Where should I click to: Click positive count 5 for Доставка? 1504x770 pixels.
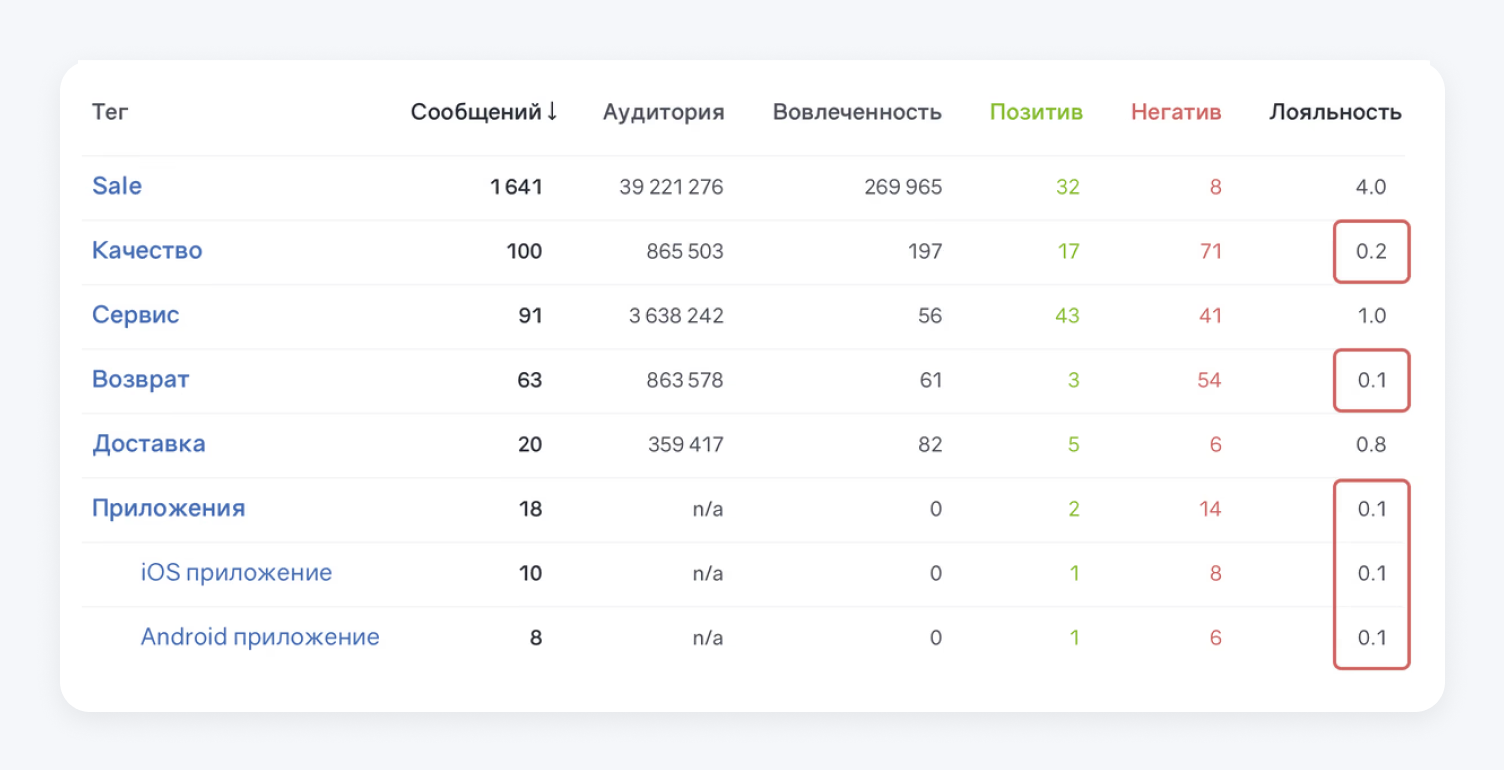click(x=1074, y=444)
